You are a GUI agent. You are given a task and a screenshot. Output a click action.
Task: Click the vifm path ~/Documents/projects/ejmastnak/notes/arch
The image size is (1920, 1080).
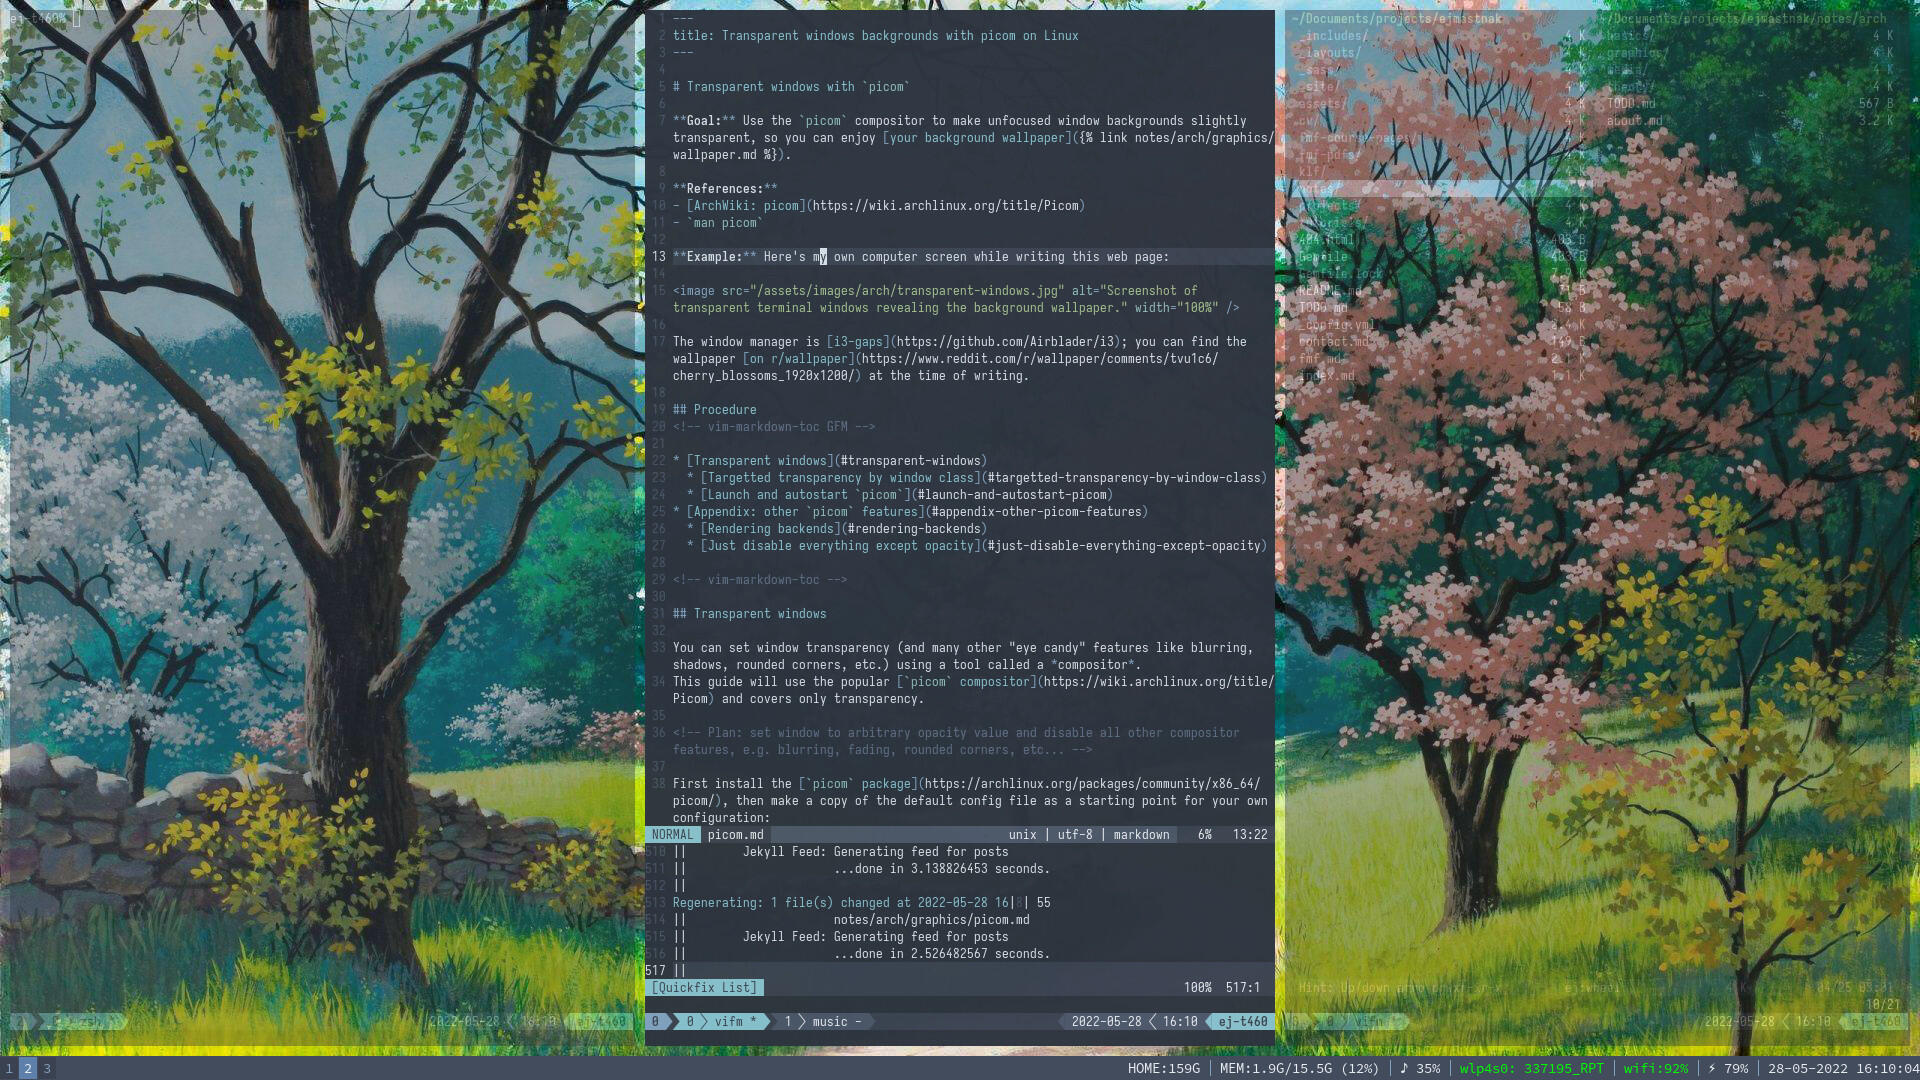[1743, 18]
